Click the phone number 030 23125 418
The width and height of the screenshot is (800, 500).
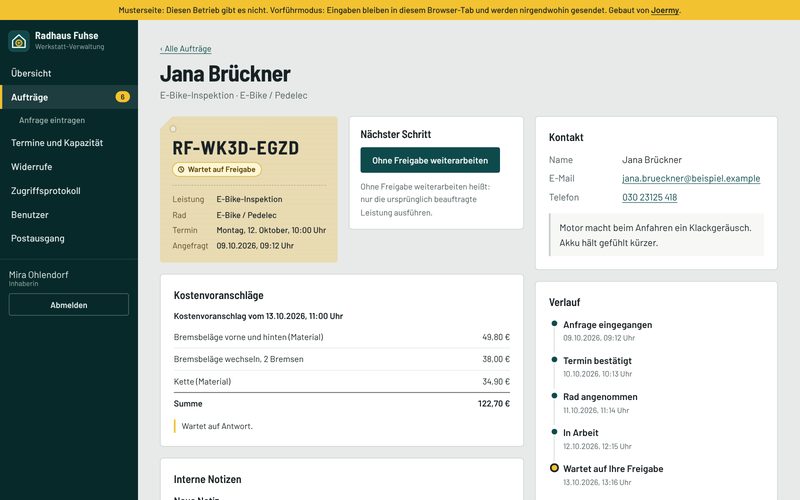(649, 197)
